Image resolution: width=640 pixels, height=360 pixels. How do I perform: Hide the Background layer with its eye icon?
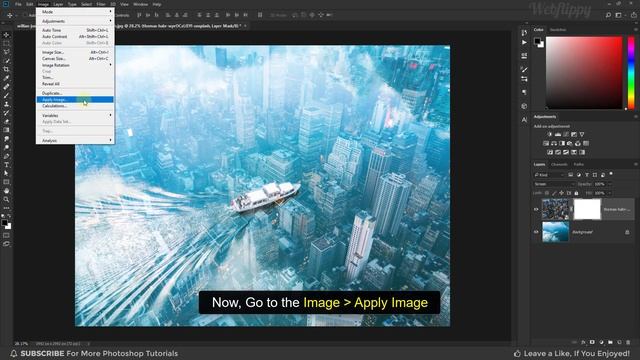pyautogui.click(x=536, y=232)
